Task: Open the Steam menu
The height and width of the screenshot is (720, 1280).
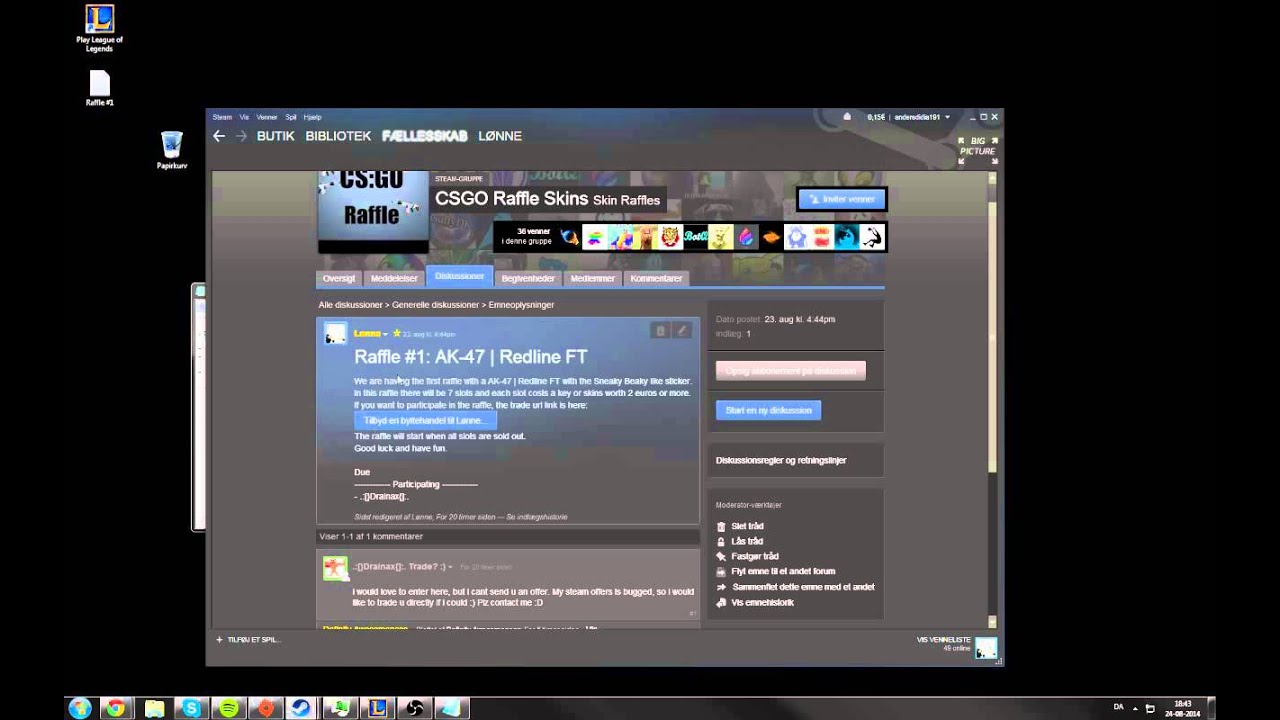Action: point(222,117)
